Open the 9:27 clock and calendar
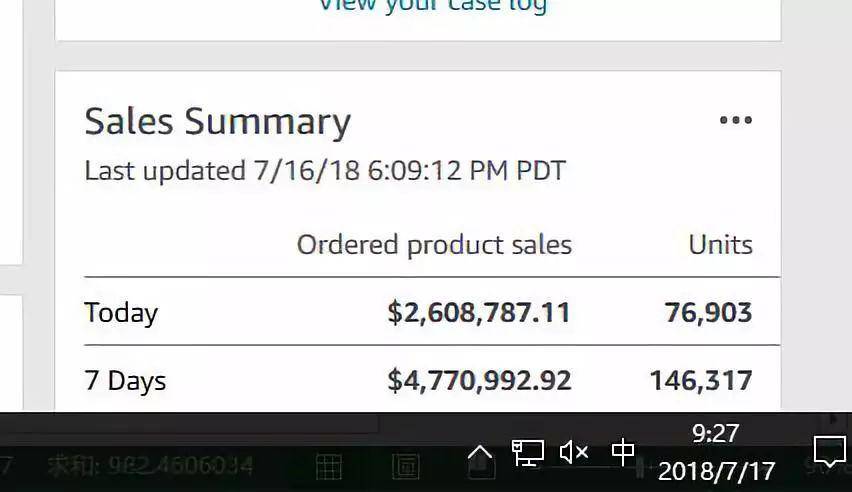852x492 pixels. pyautogui.click(x=716, y=452)
